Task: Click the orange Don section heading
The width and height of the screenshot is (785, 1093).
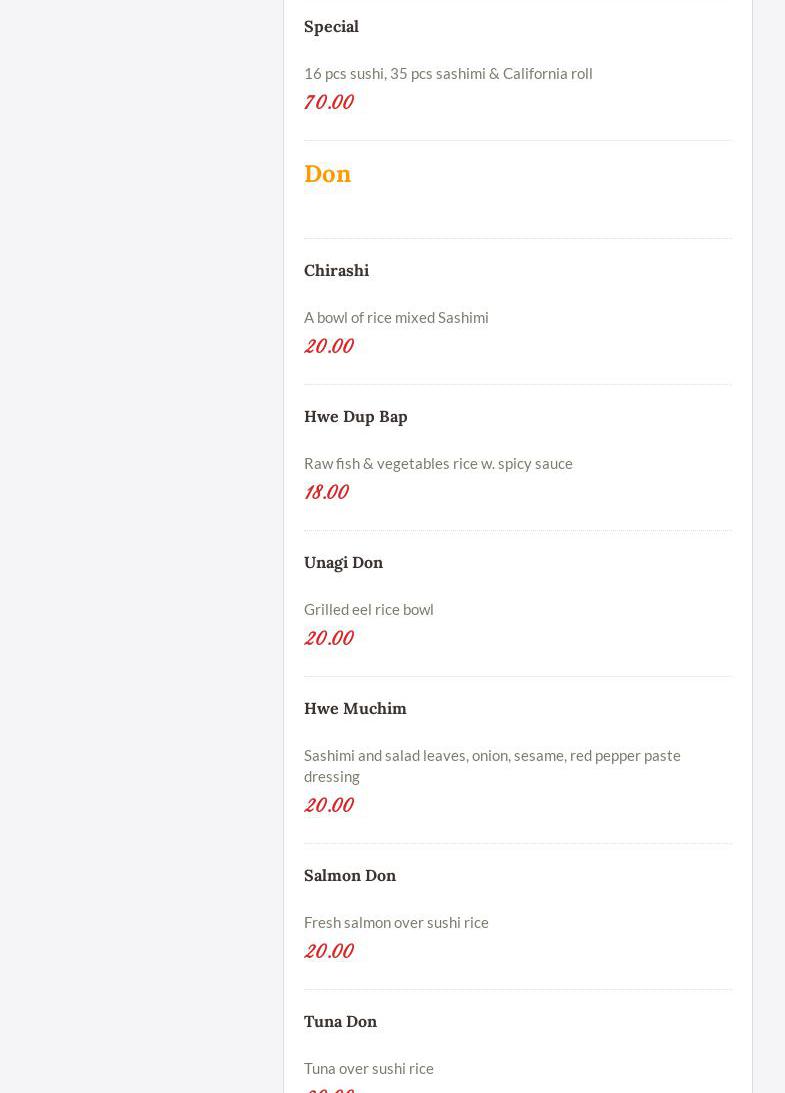Action: pyautogui.click(x=327, y=173)
